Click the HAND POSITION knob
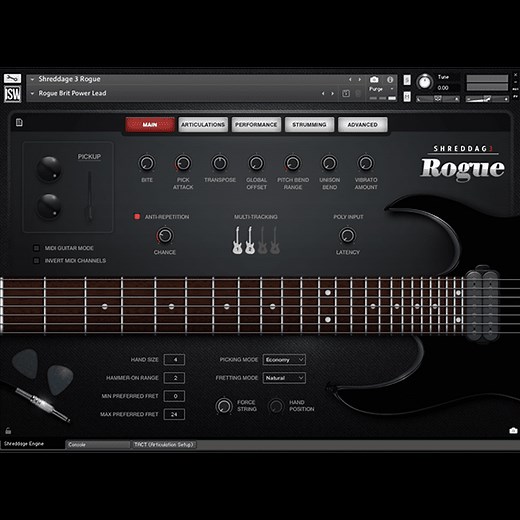 coord(276,406)
